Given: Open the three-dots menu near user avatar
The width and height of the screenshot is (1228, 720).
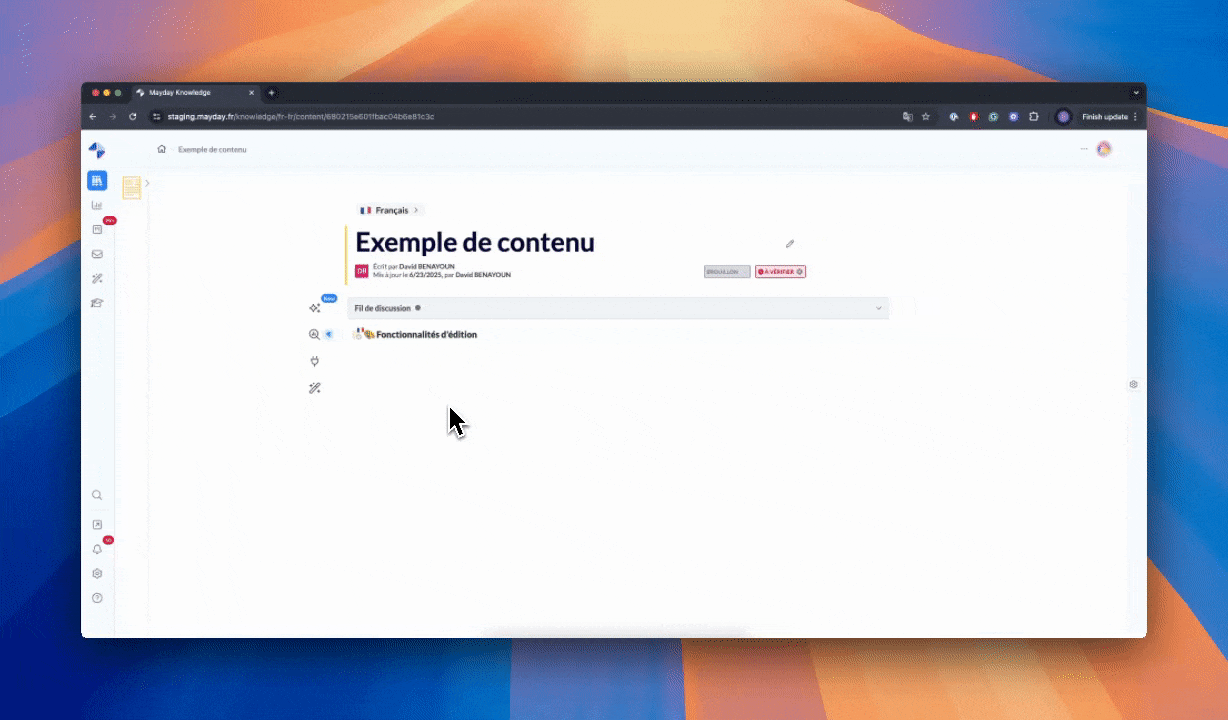Looking at the screenshot, I should (x=1083, y=149).
